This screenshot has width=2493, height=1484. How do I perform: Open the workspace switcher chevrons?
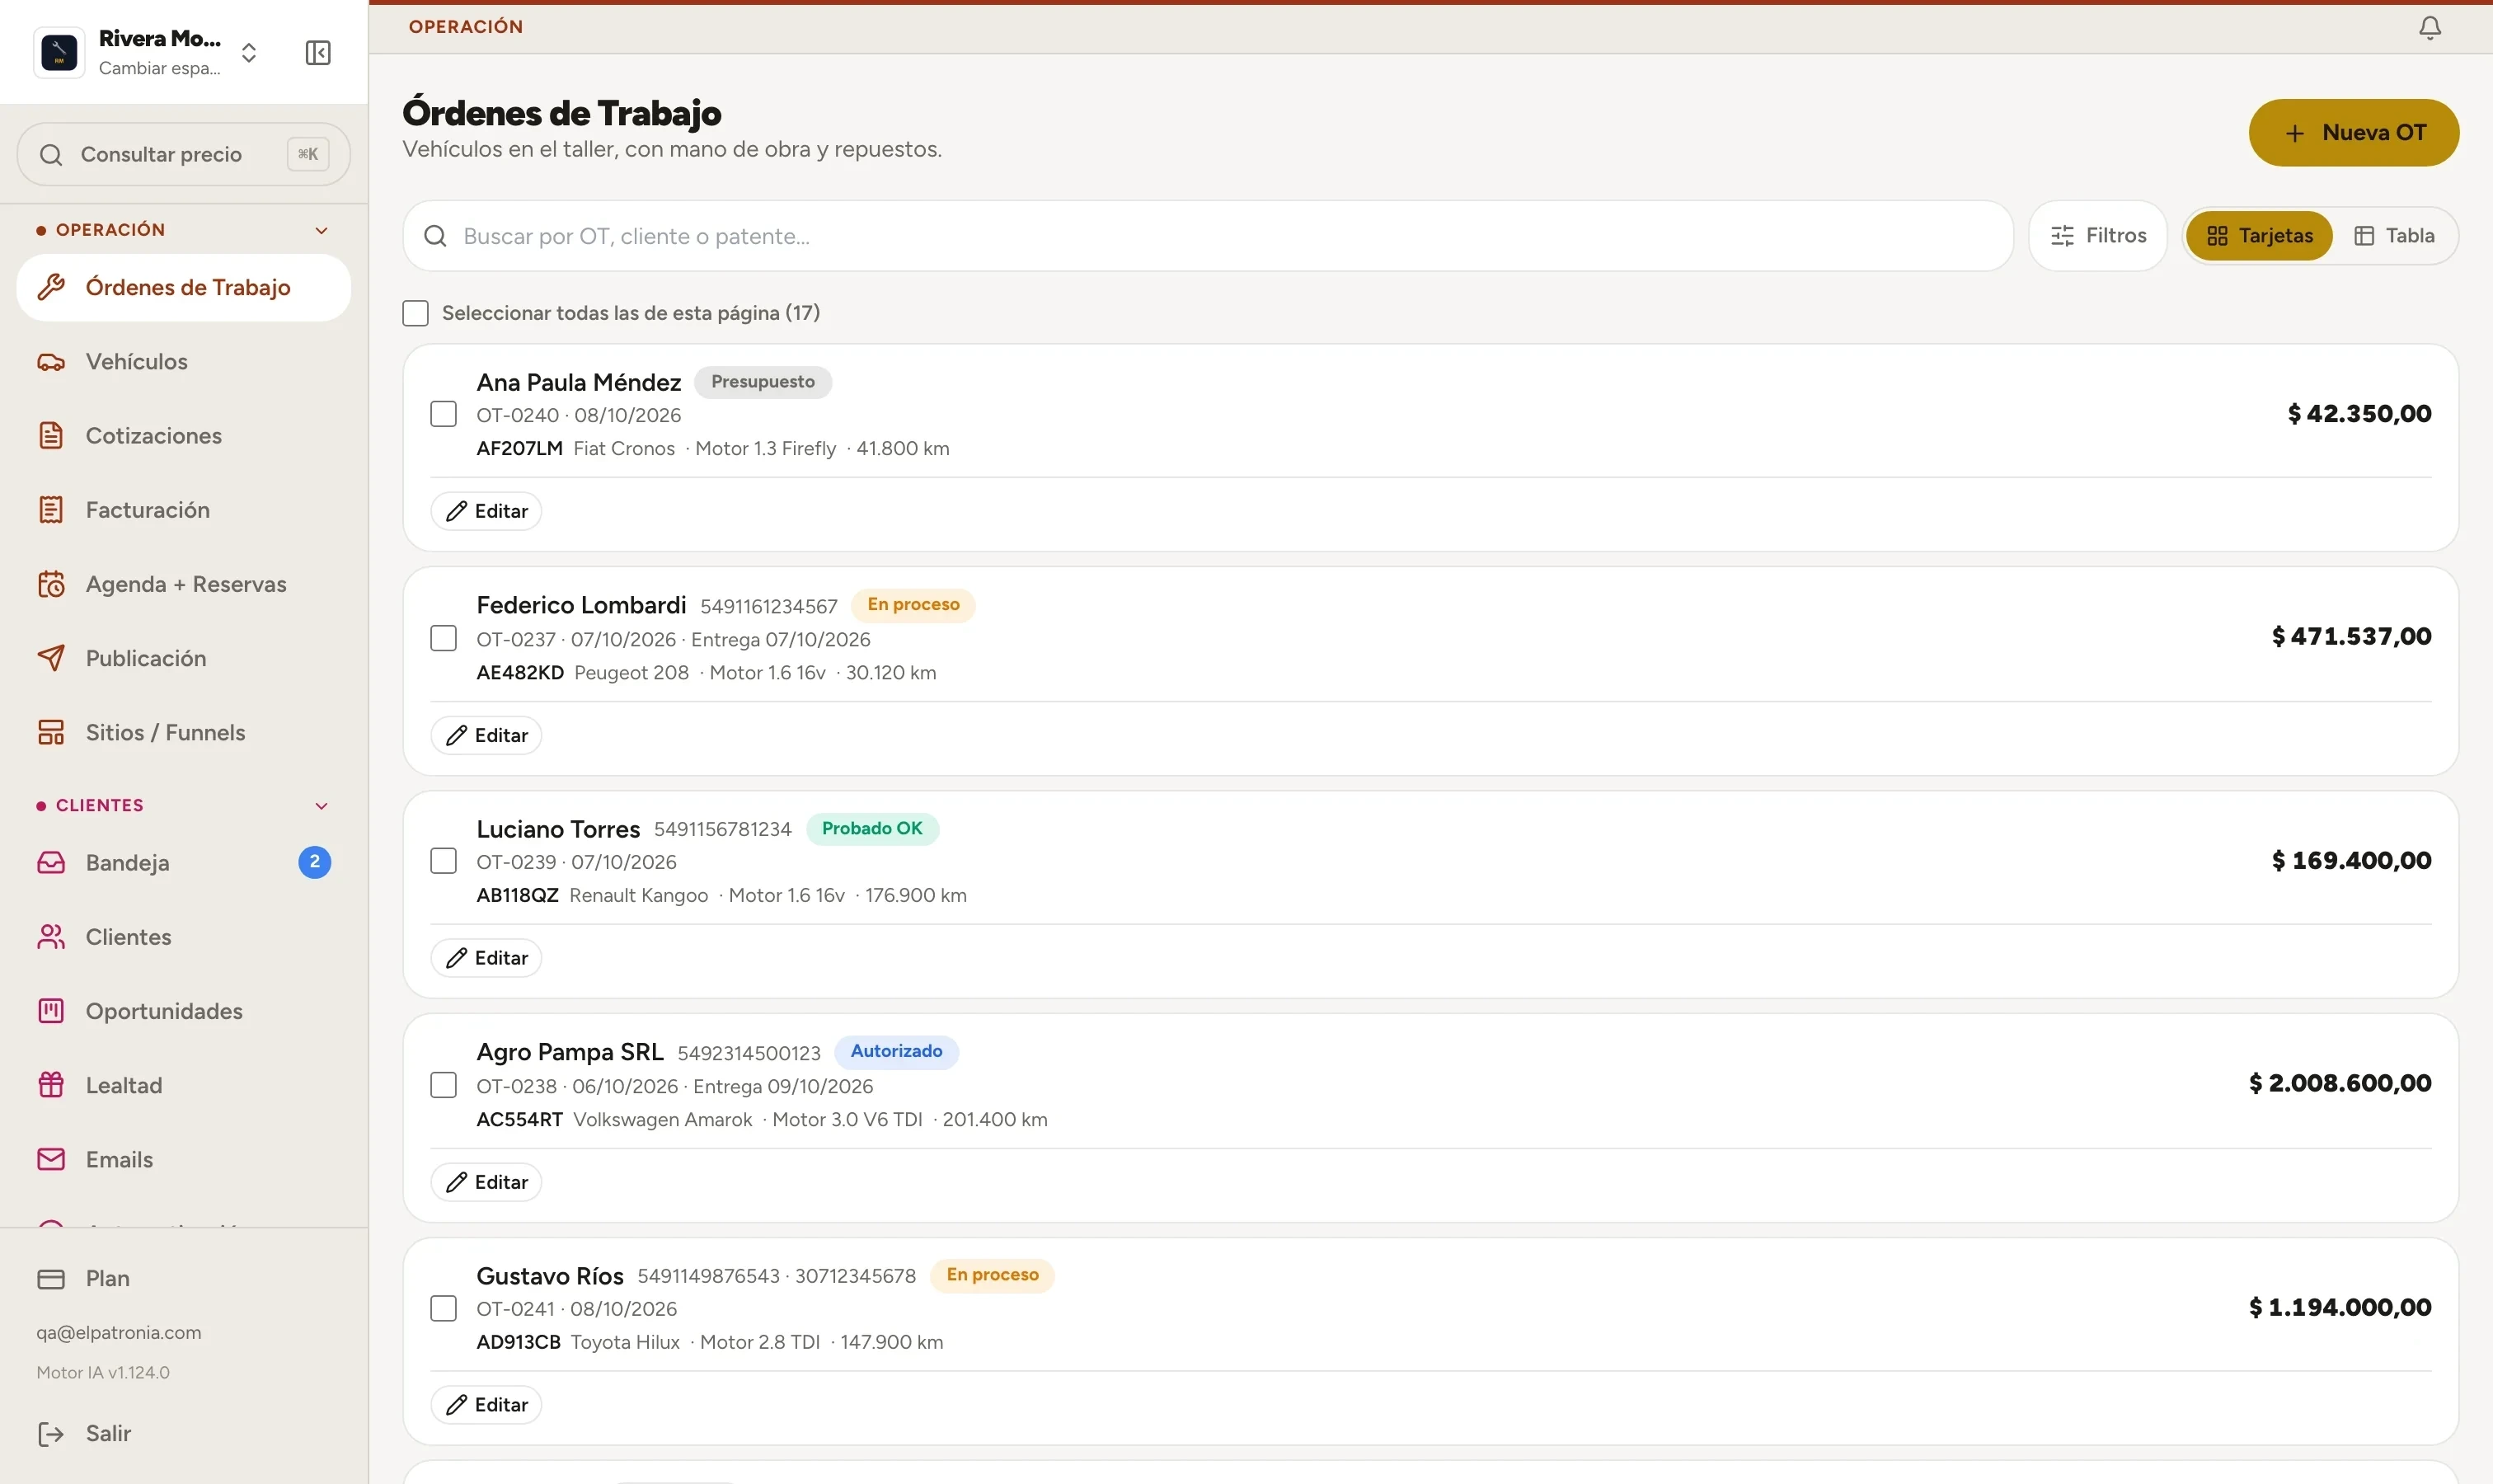coord(249,53)
